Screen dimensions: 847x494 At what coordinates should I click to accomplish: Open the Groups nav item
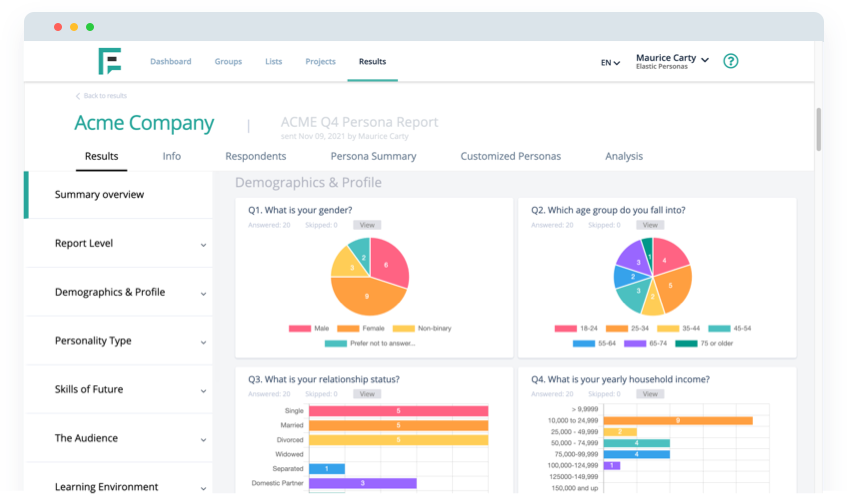tap(228, 62)
